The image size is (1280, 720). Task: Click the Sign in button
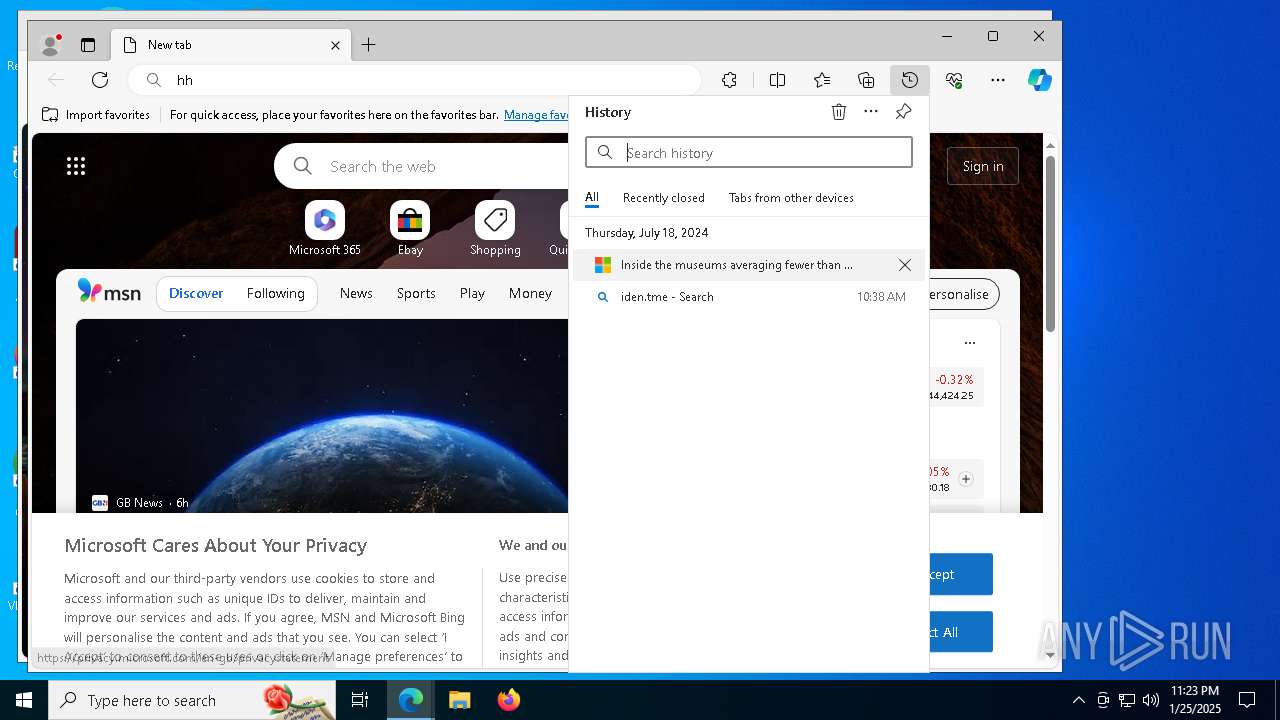983,166
